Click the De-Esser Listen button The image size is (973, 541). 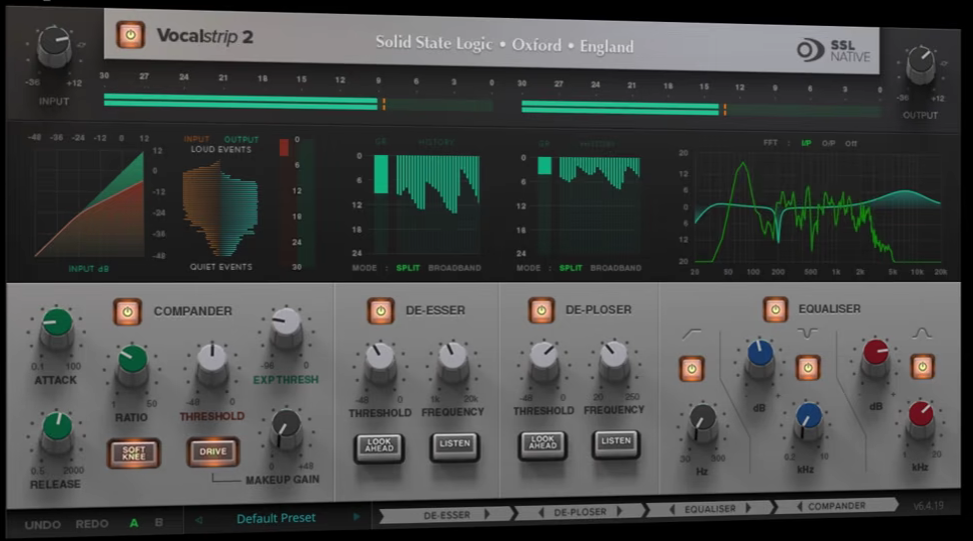(455, 445)
